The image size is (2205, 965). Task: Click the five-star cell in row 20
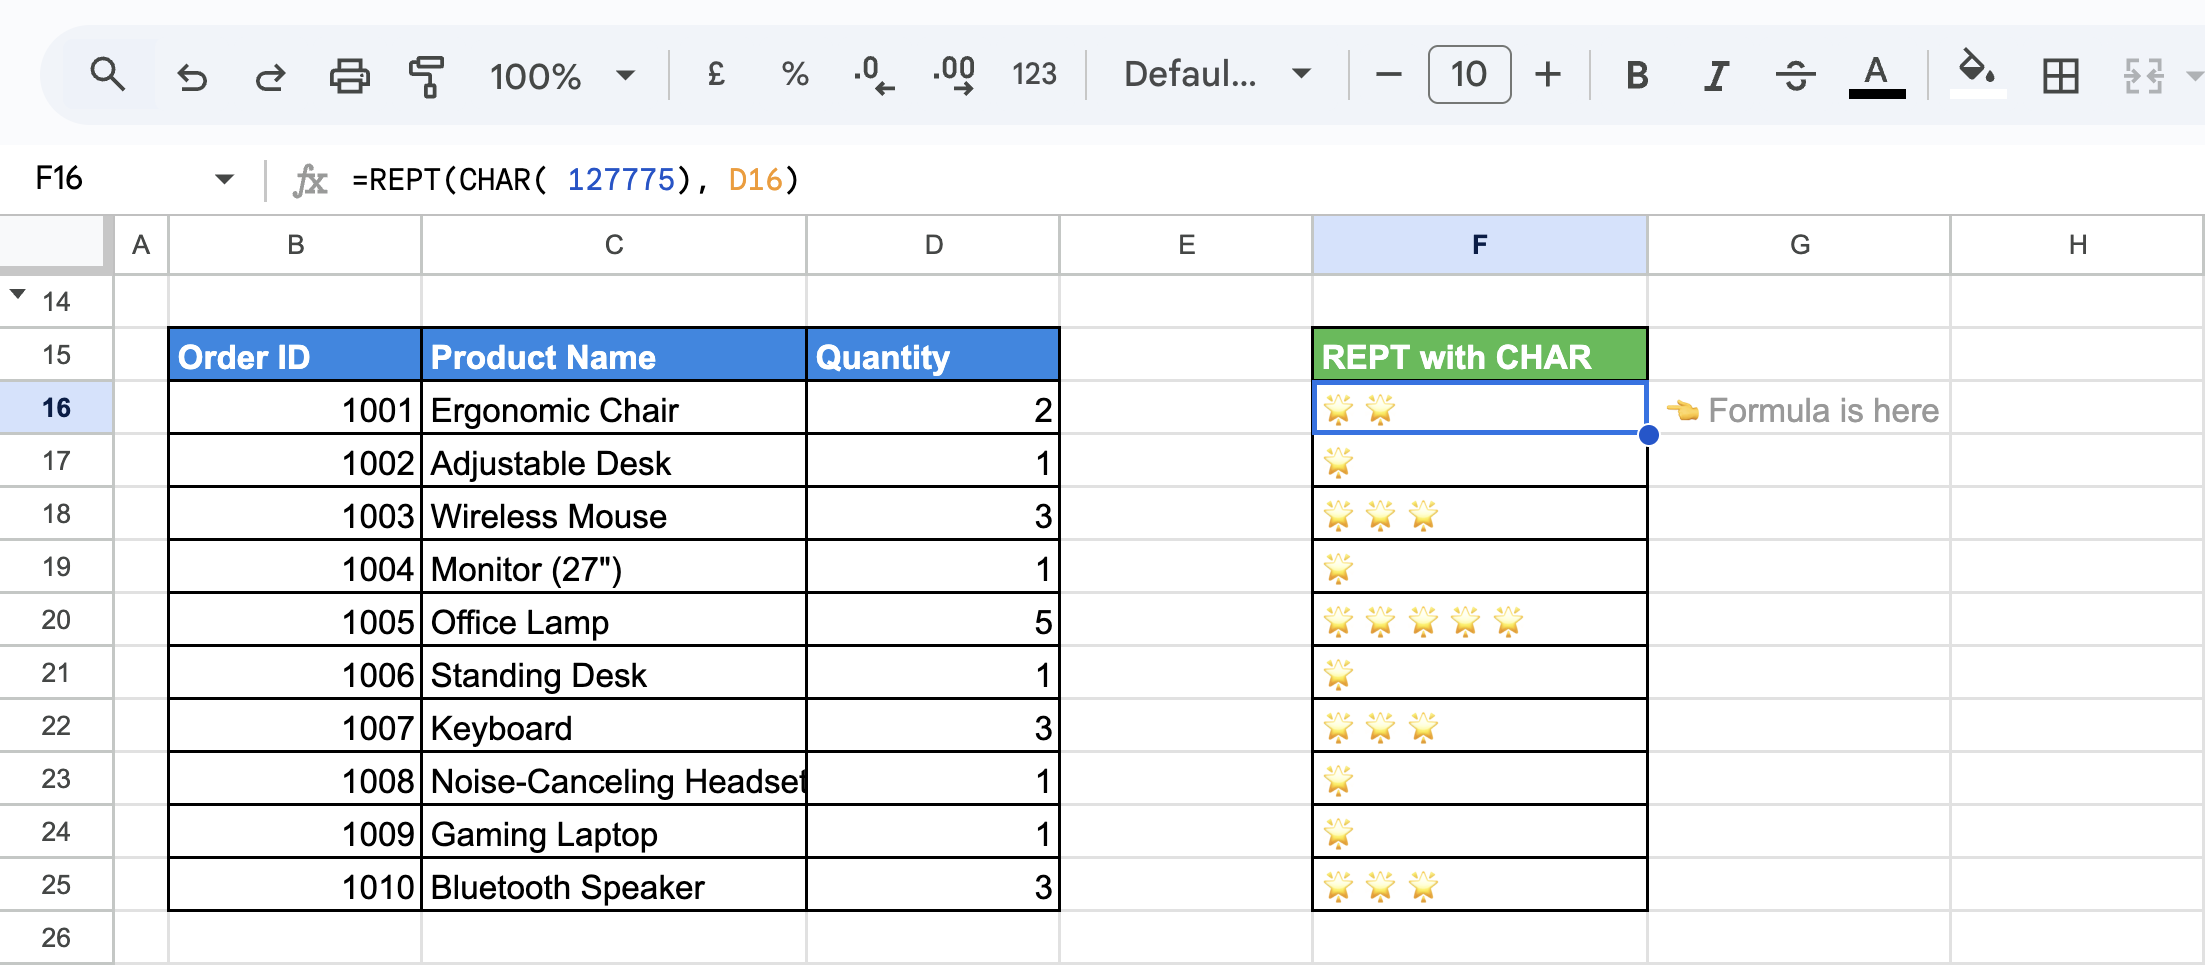[x=1480, y=621]
